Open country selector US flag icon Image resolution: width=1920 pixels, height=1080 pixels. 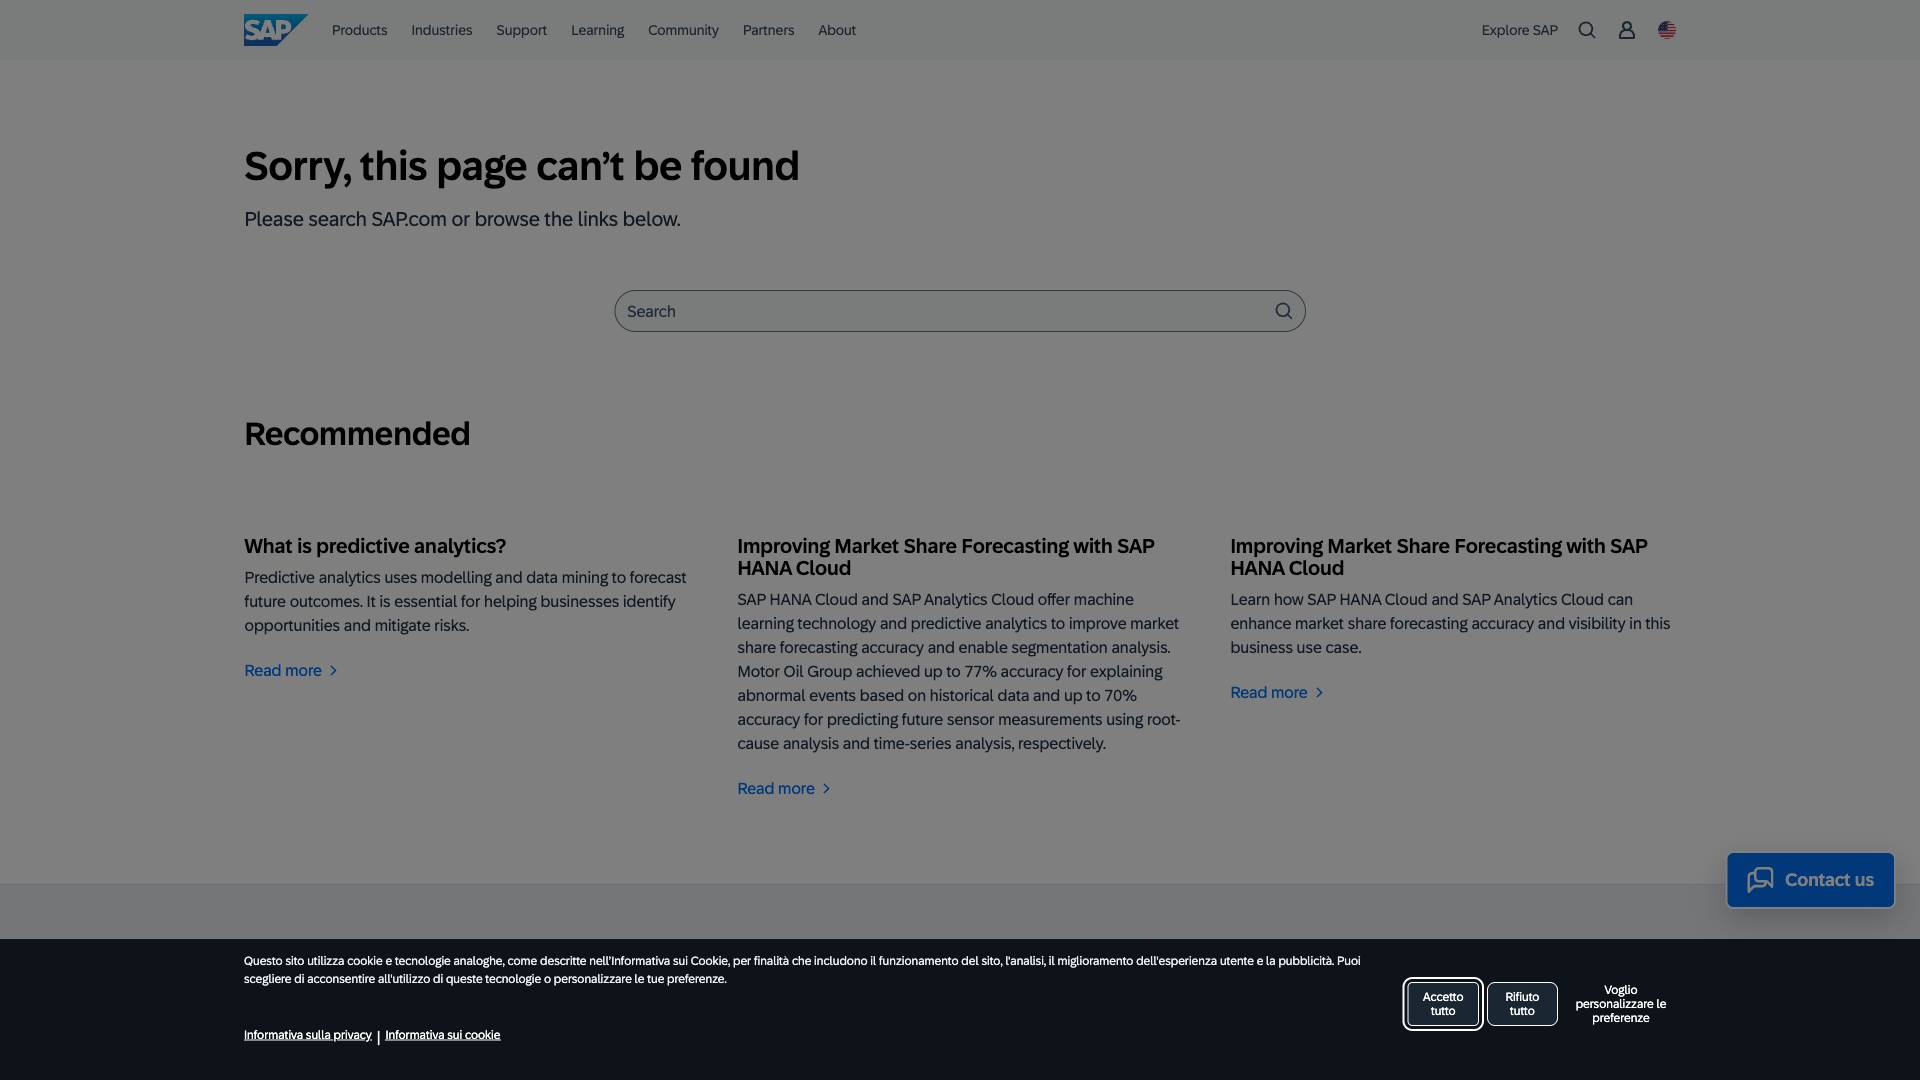pos(1667,30)
